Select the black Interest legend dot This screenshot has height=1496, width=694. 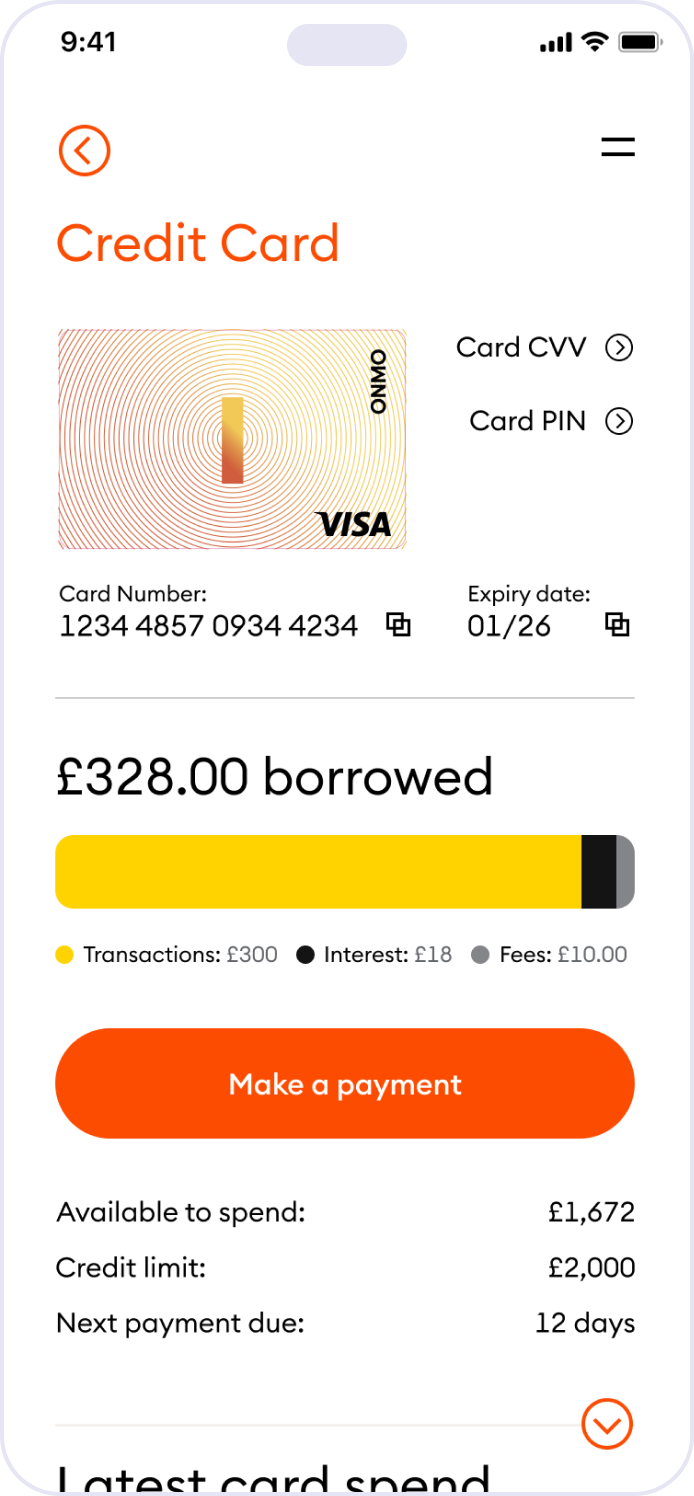coord(306,954)
